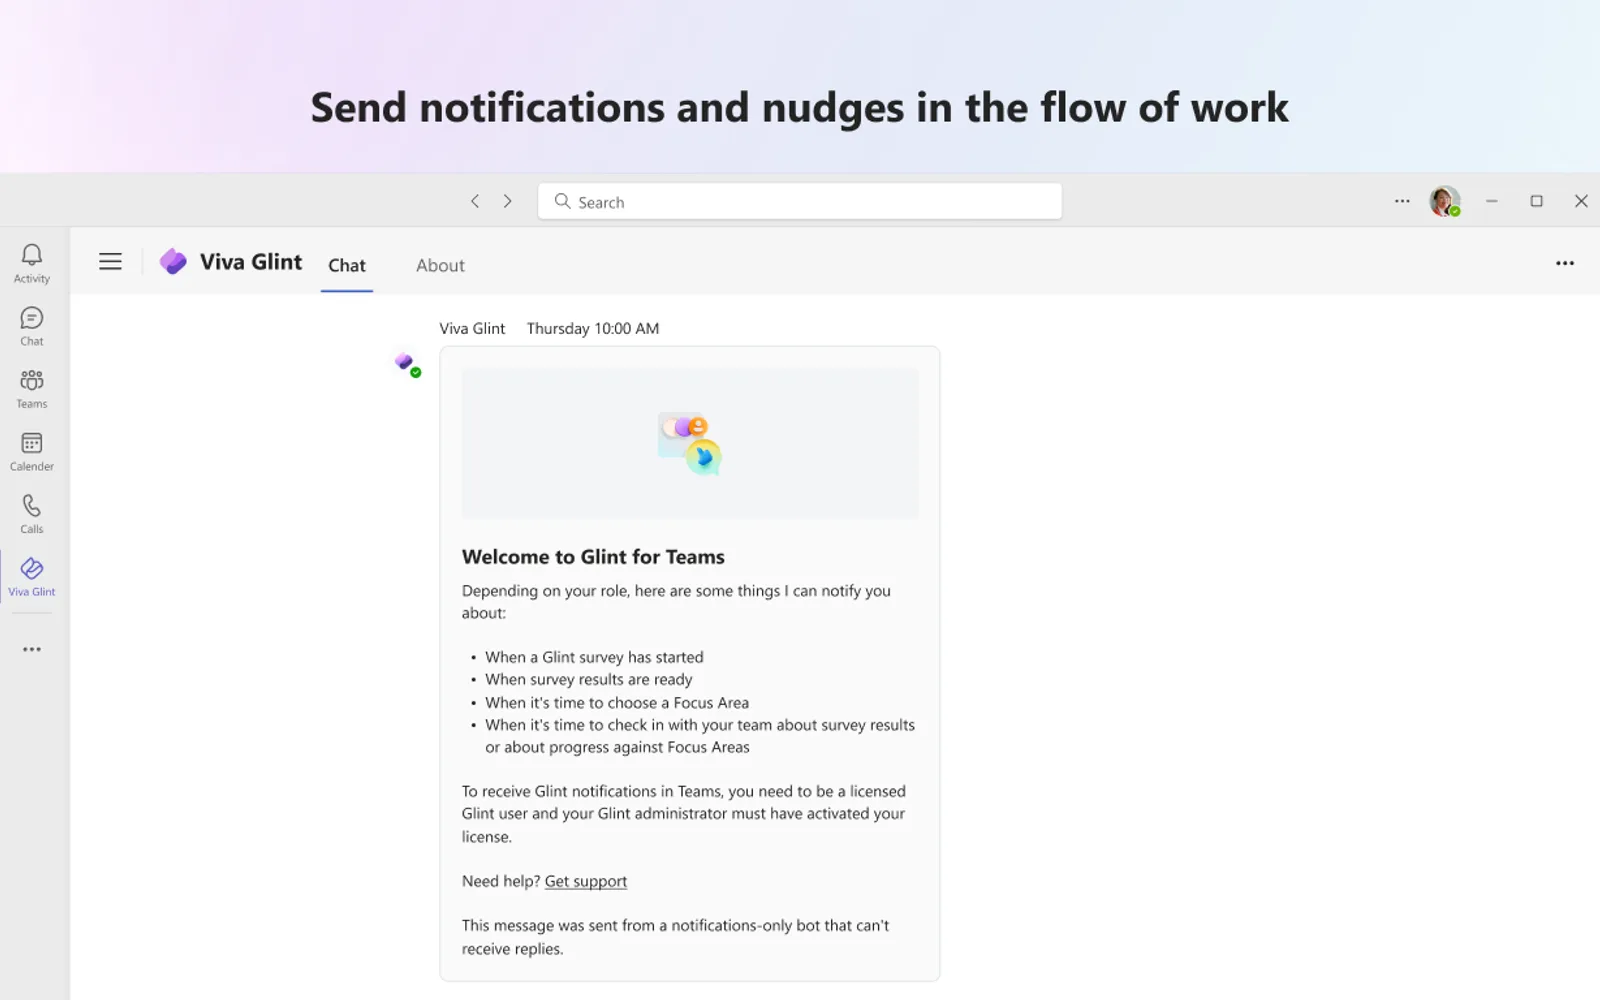Image resolution: width=1600 pixels, height=1000 pixels.
Task: Click the Viva Glint app title text
Action: tap(251, 262)
